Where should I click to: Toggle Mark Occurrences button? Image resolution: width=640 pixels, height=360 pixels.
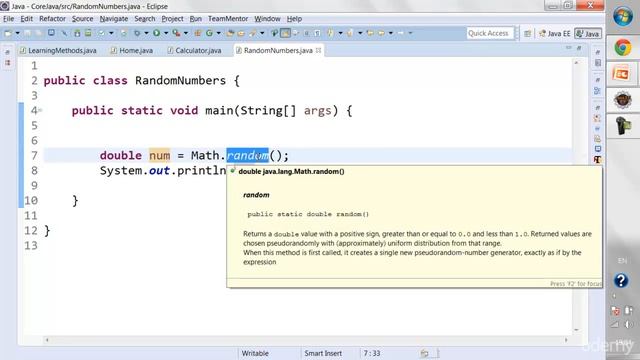pyautogui.click(x=285, y=33)
